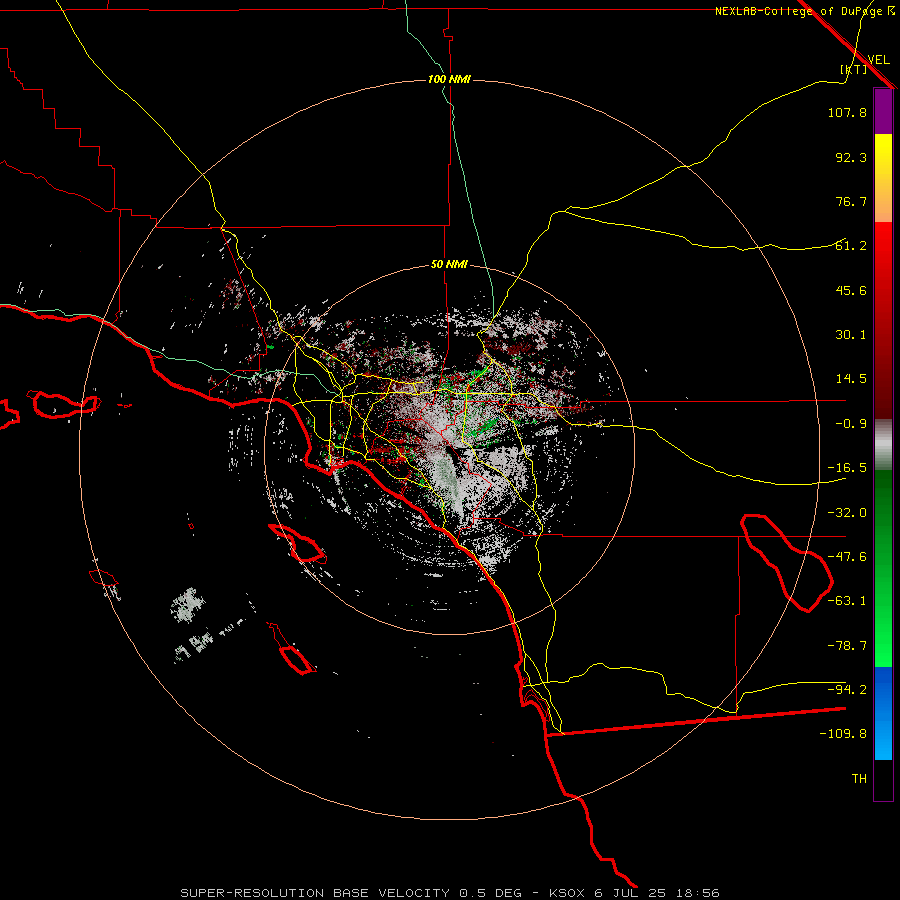Pick the red segment of the velocity scale

883,320
